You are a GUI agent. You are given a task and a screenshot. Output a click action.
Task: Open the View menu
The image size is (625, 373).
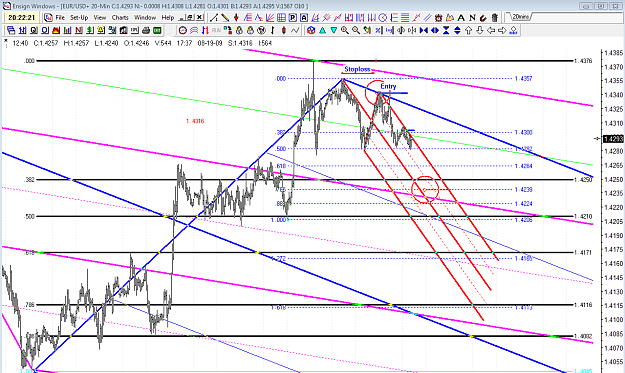100,18
